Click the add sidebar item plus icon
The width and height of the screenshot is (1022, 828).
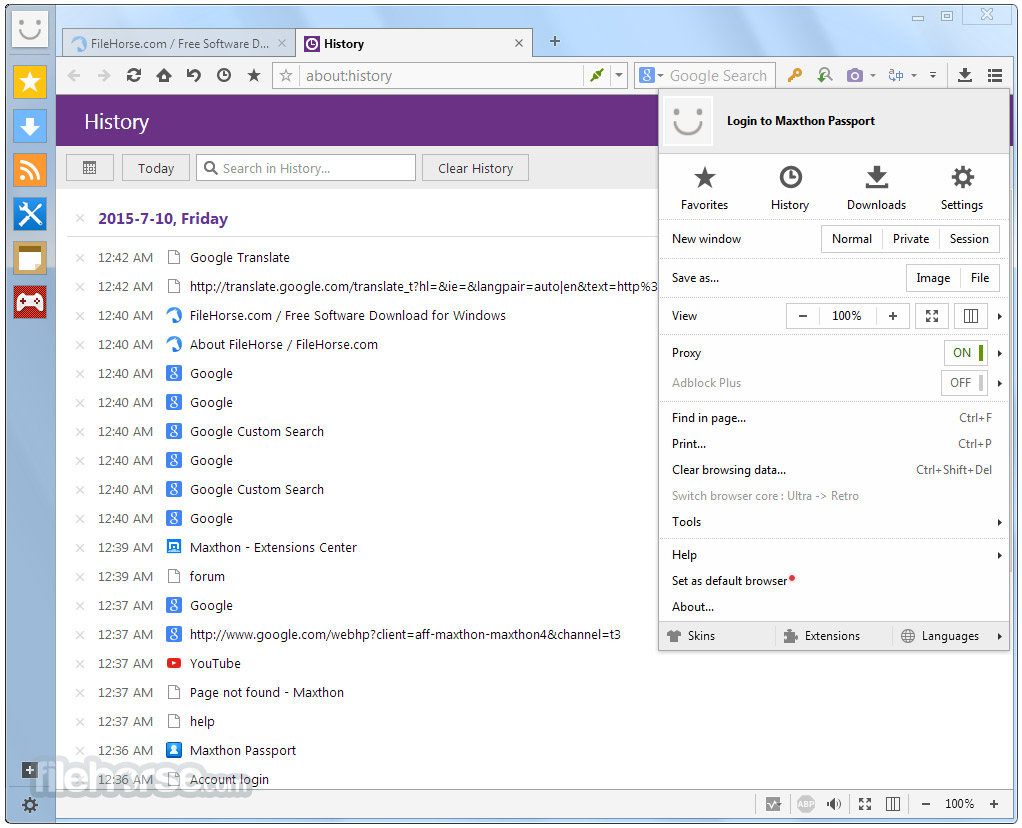(x=29, y=770)
